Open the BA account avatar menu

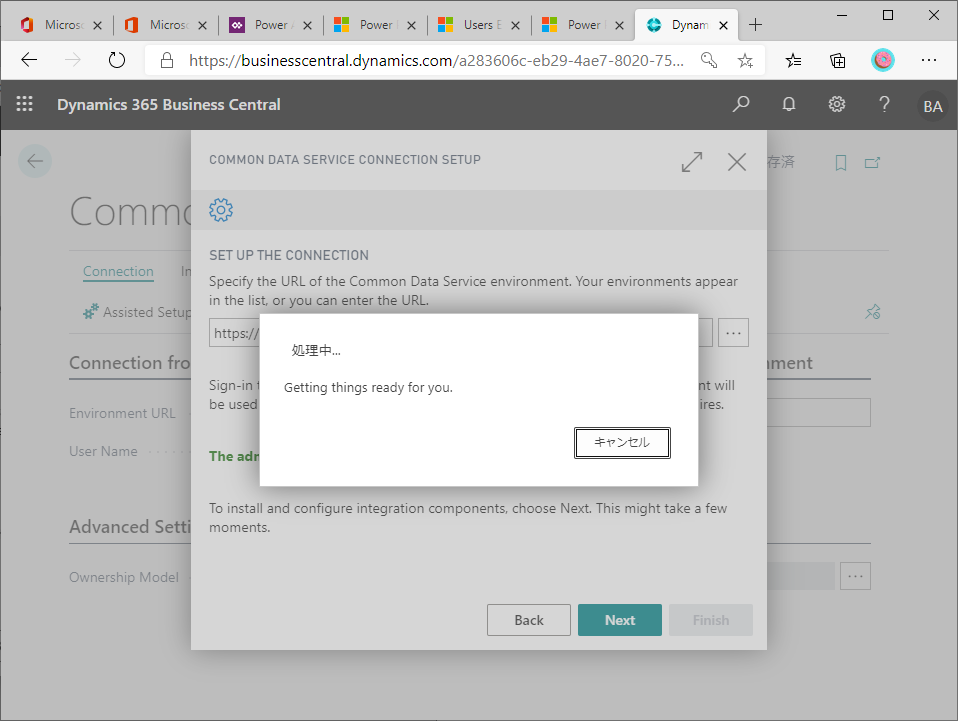(932, 106)
